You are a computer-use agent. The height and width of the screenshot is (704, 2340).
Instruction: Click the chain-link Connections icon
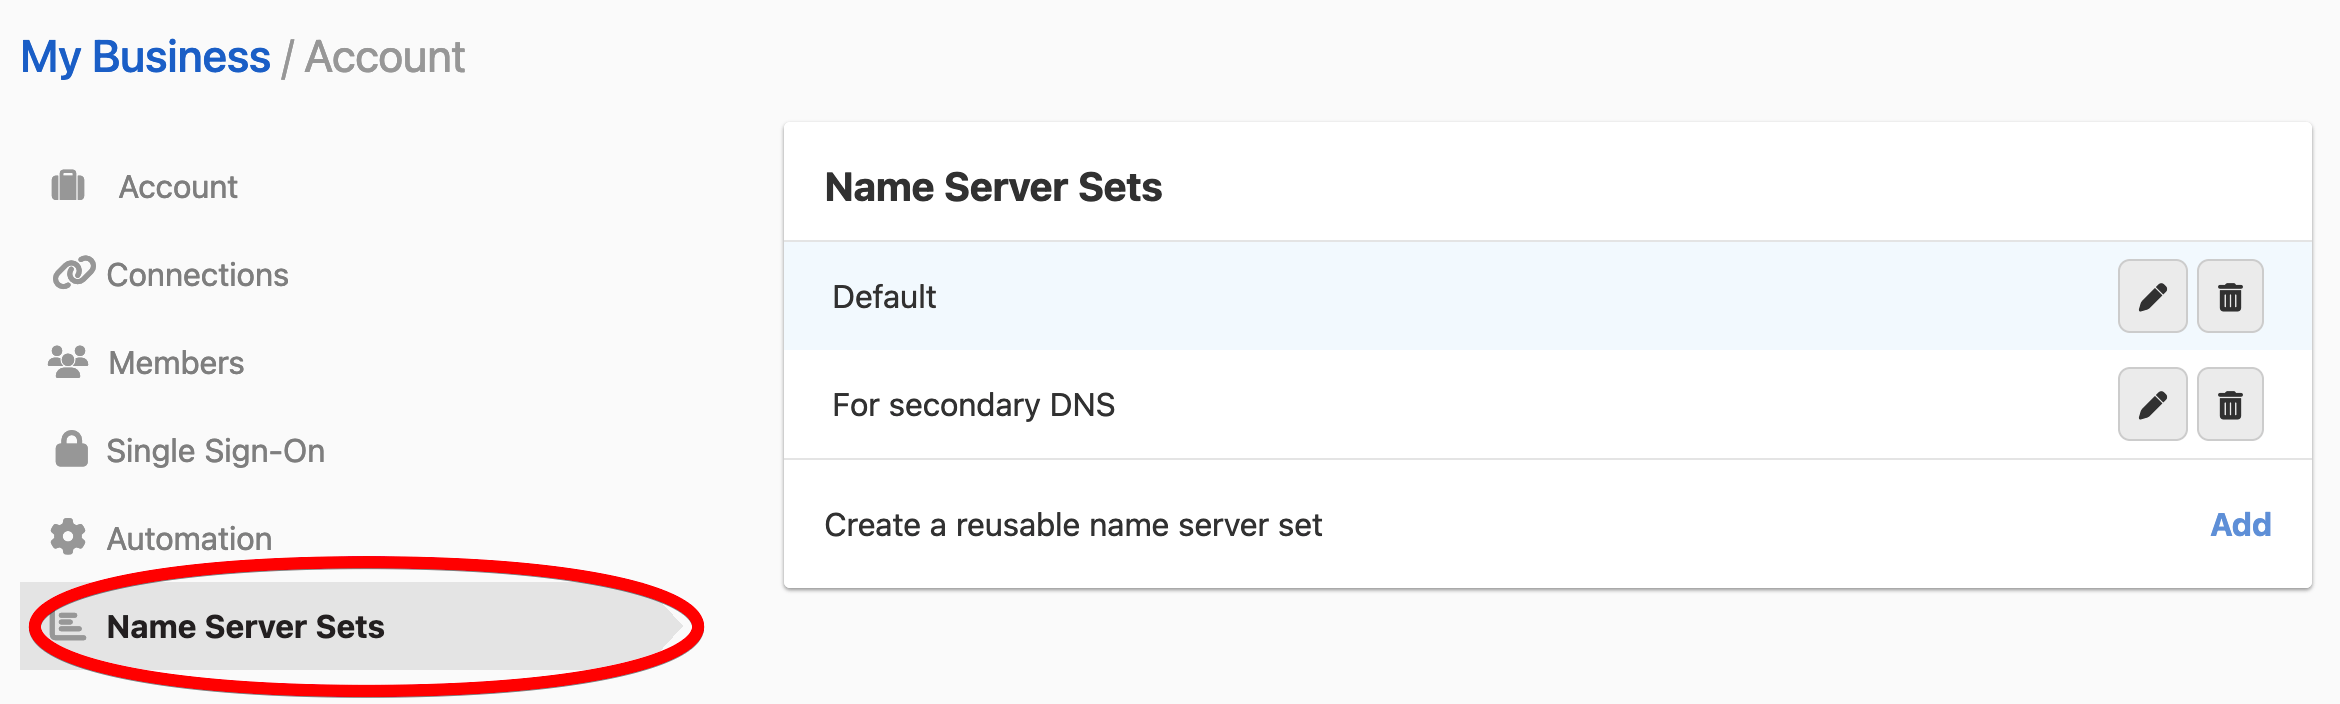73,274
